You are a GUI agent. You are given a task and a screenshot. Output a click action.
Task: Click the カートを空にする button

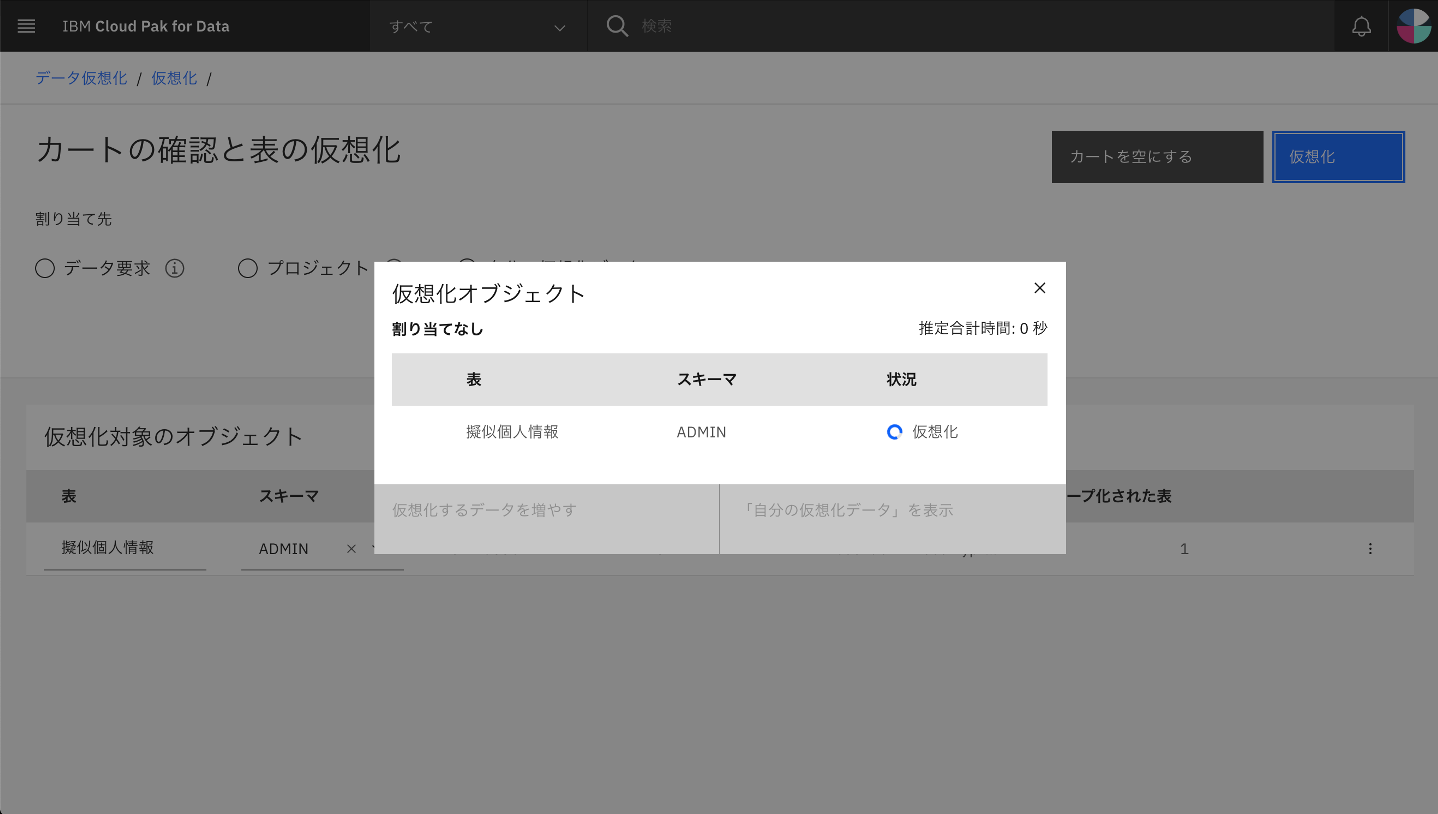(1156, 156)
